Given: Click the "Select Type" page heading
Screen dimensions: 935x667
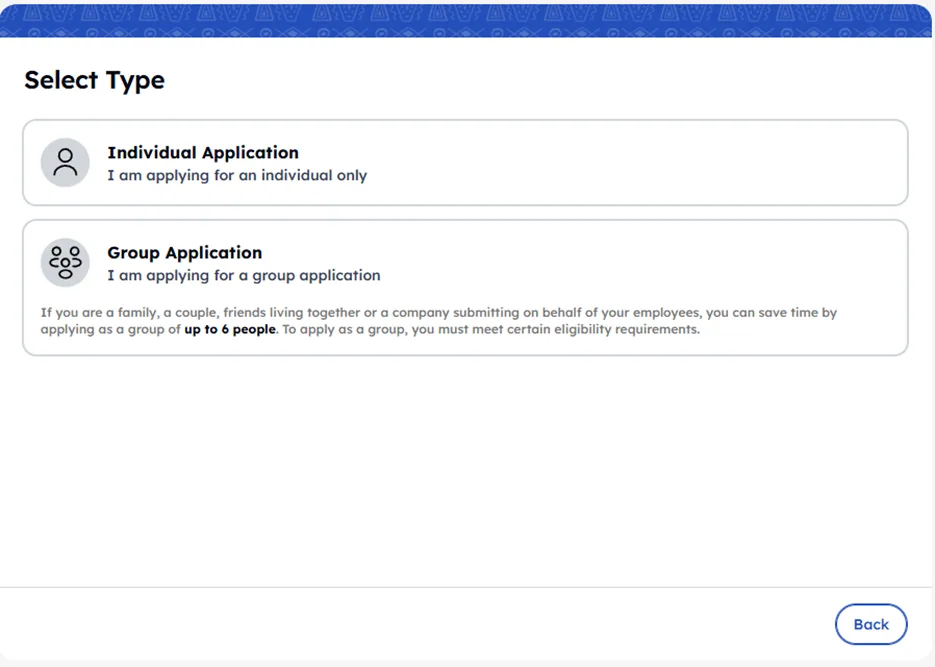Looking at the screenshot, I should coord(94,80).
